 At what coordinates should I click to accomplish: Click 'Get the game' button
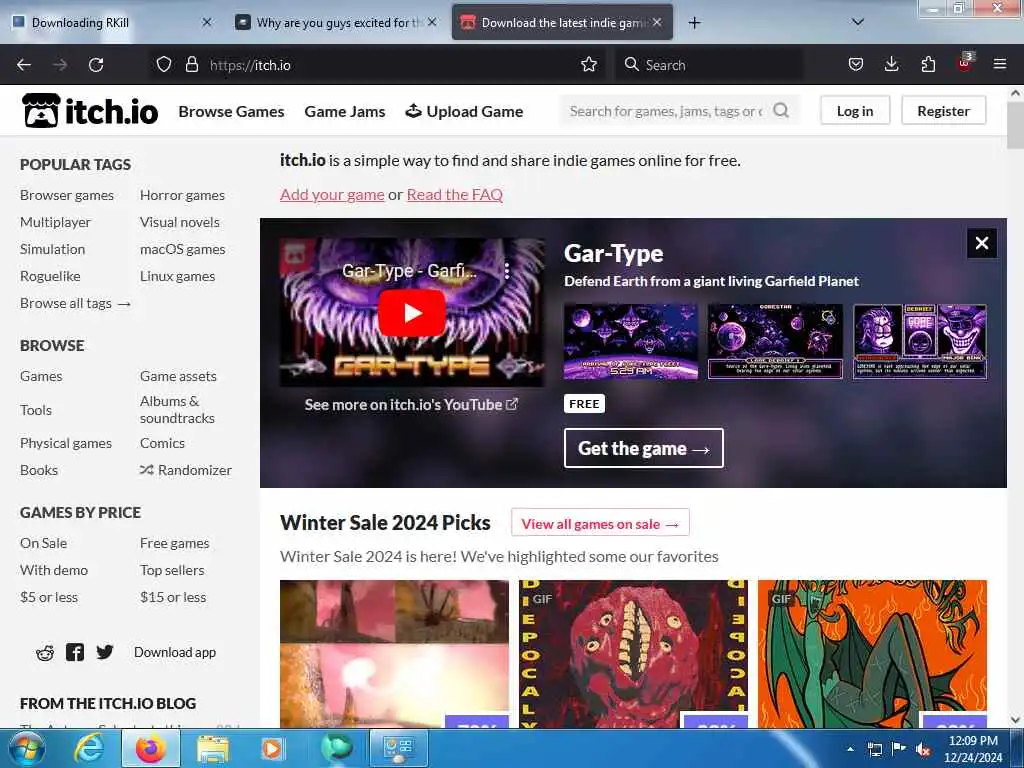coord(644,448)
